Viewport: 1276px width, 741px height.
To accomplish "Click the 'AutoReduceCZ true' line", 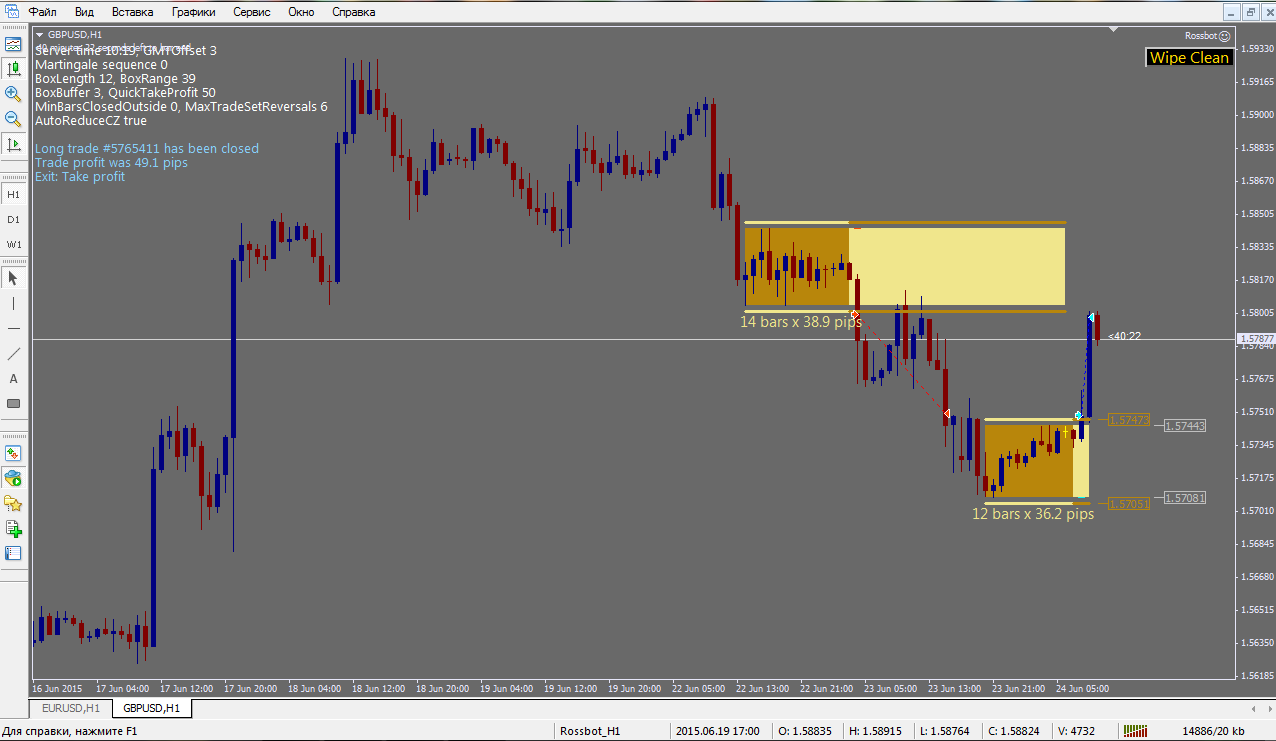I will point(91,120).
